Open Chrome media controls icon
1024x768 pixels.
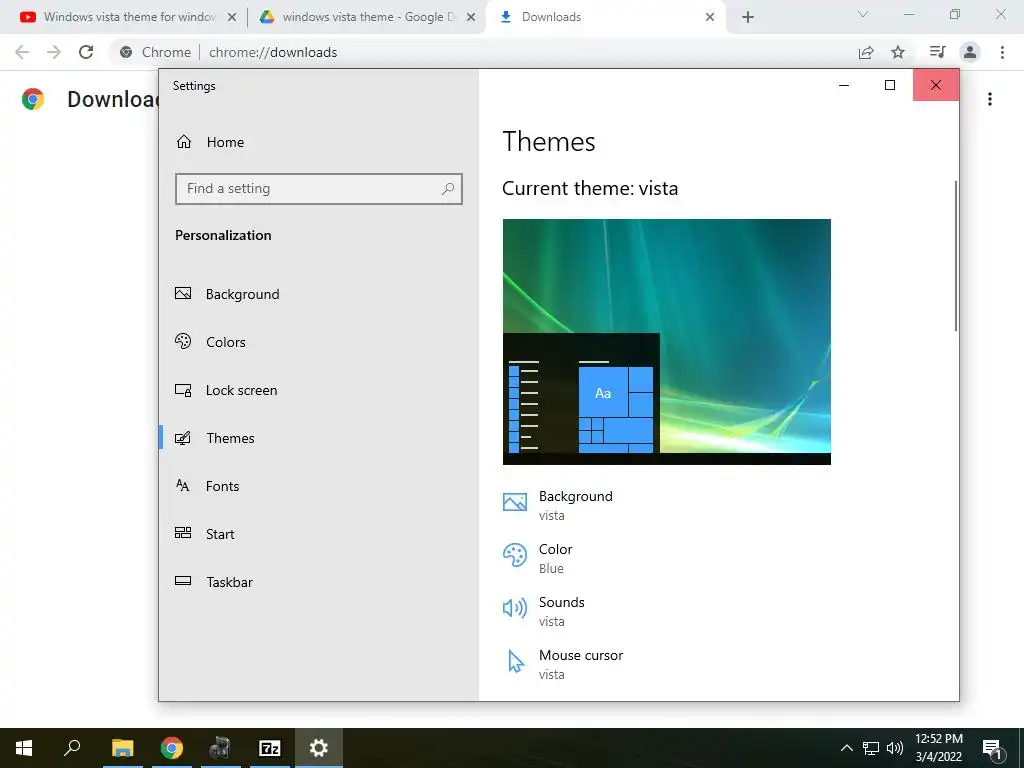pyautogui.click(x=937, y=52)
